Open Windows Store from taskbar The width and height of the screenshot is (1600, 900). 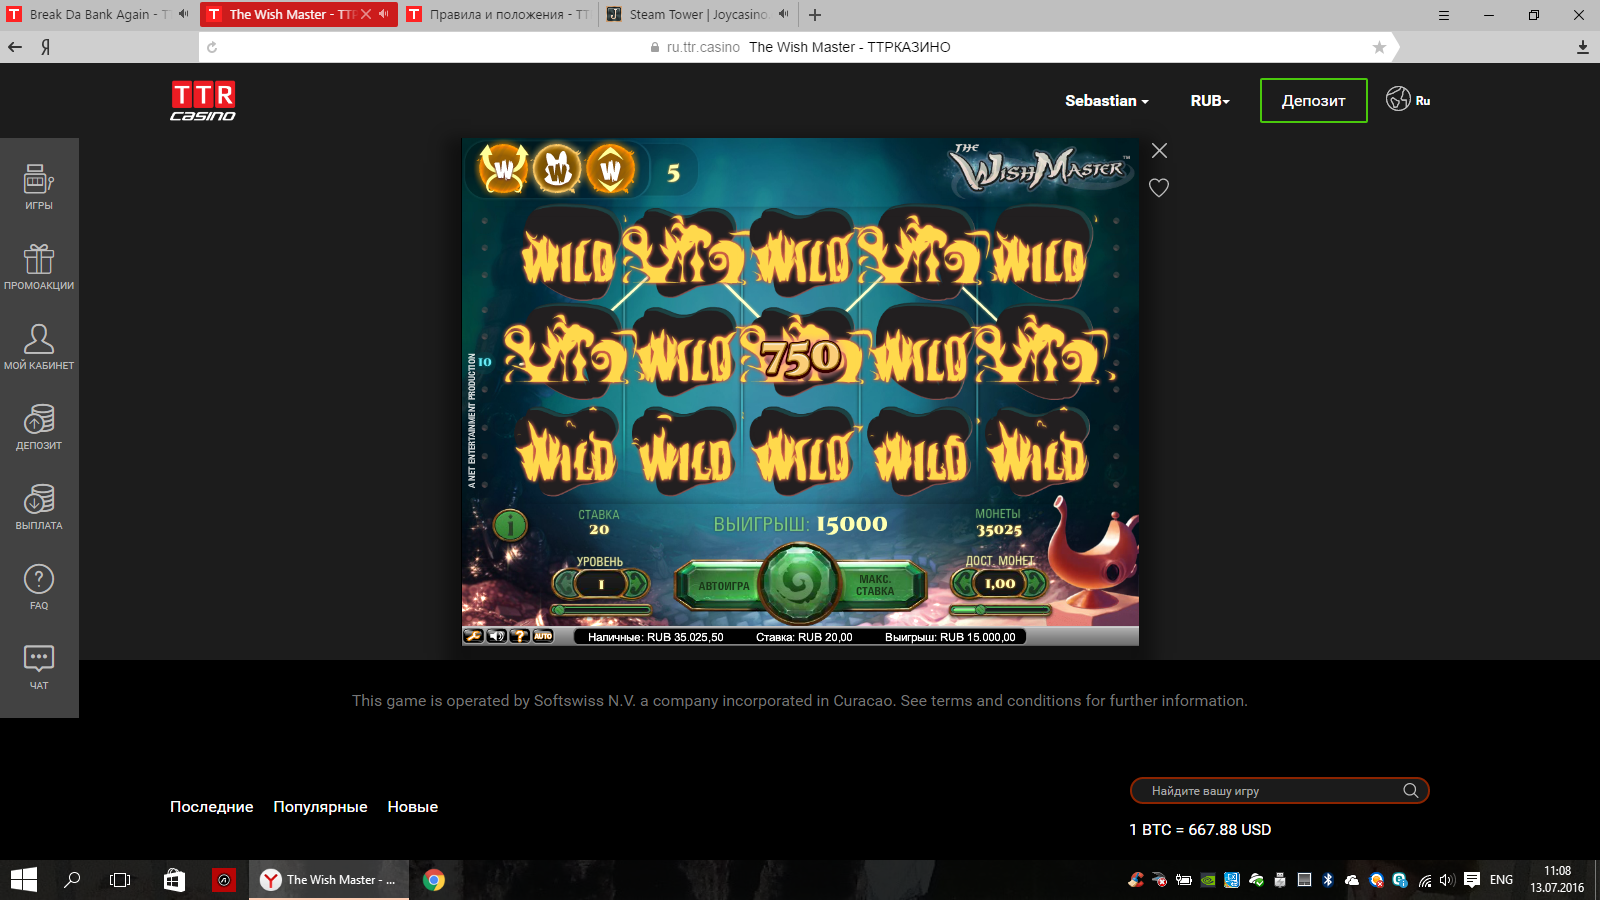pos(174,880)
